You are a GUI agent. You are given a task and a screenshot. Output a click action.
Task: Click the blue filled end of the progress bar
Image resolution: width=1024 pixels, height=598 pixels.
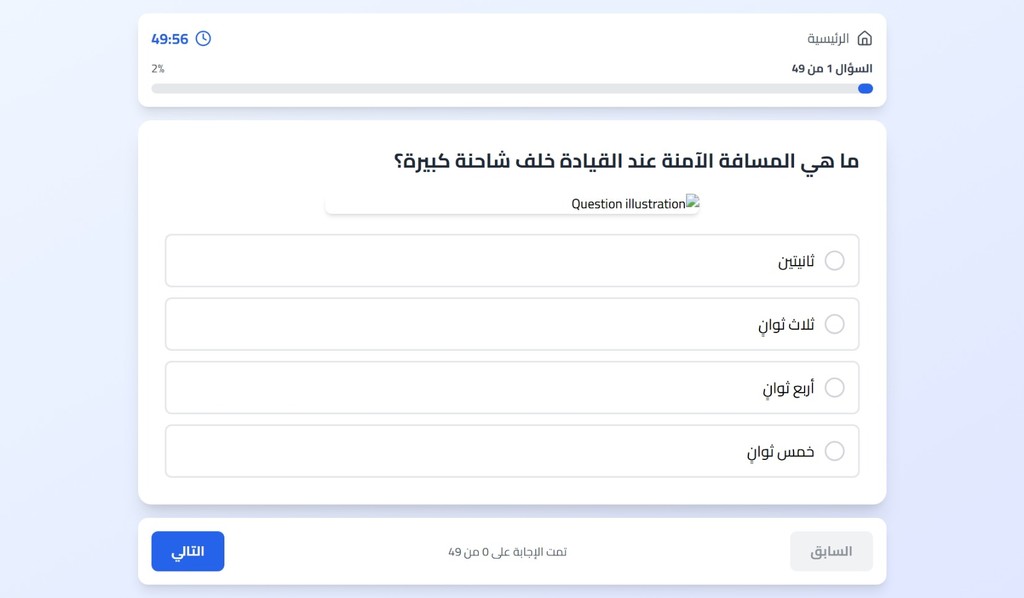[x=866, y=89]
